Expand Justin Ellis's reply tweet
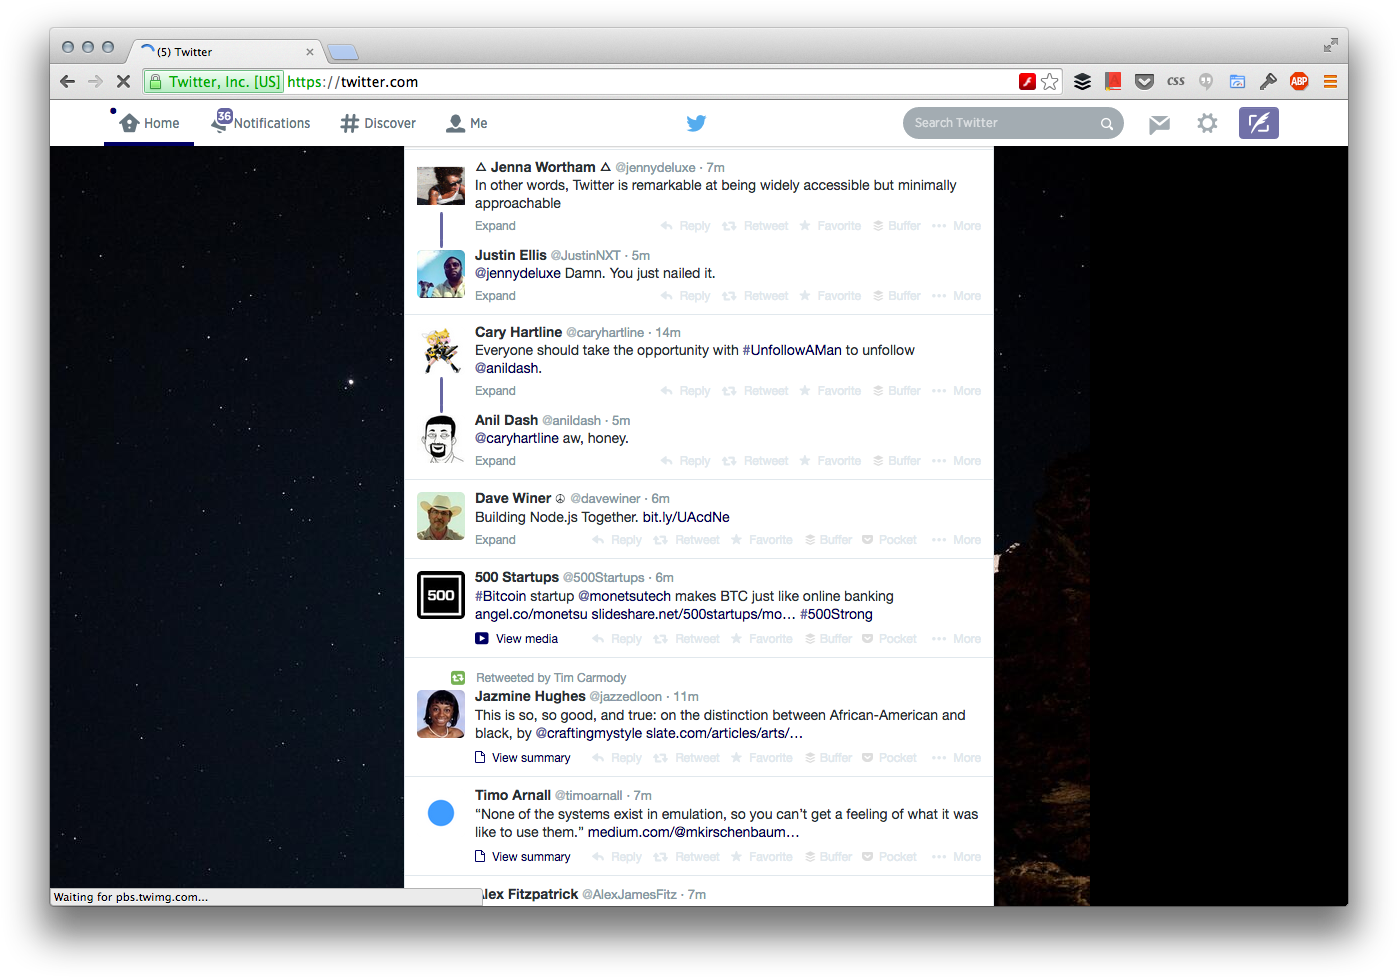The height and width of the screenshot is (977, 1397). click(x=495, y=296)
